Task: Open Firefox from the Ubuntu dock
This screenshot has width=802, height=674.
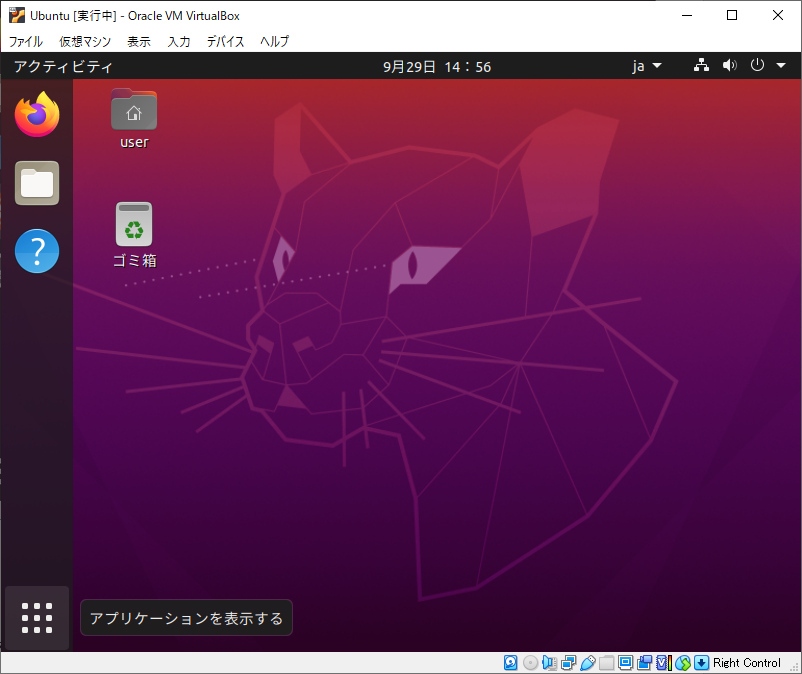Action: (x=37, y=115)
